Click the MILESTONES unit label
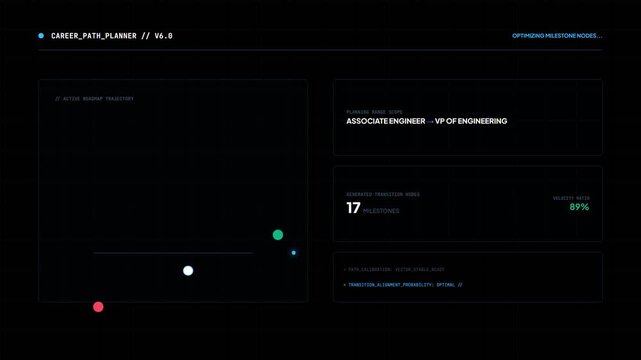The height and width of the screenshot is (360, 641). (x=381, y=211)
